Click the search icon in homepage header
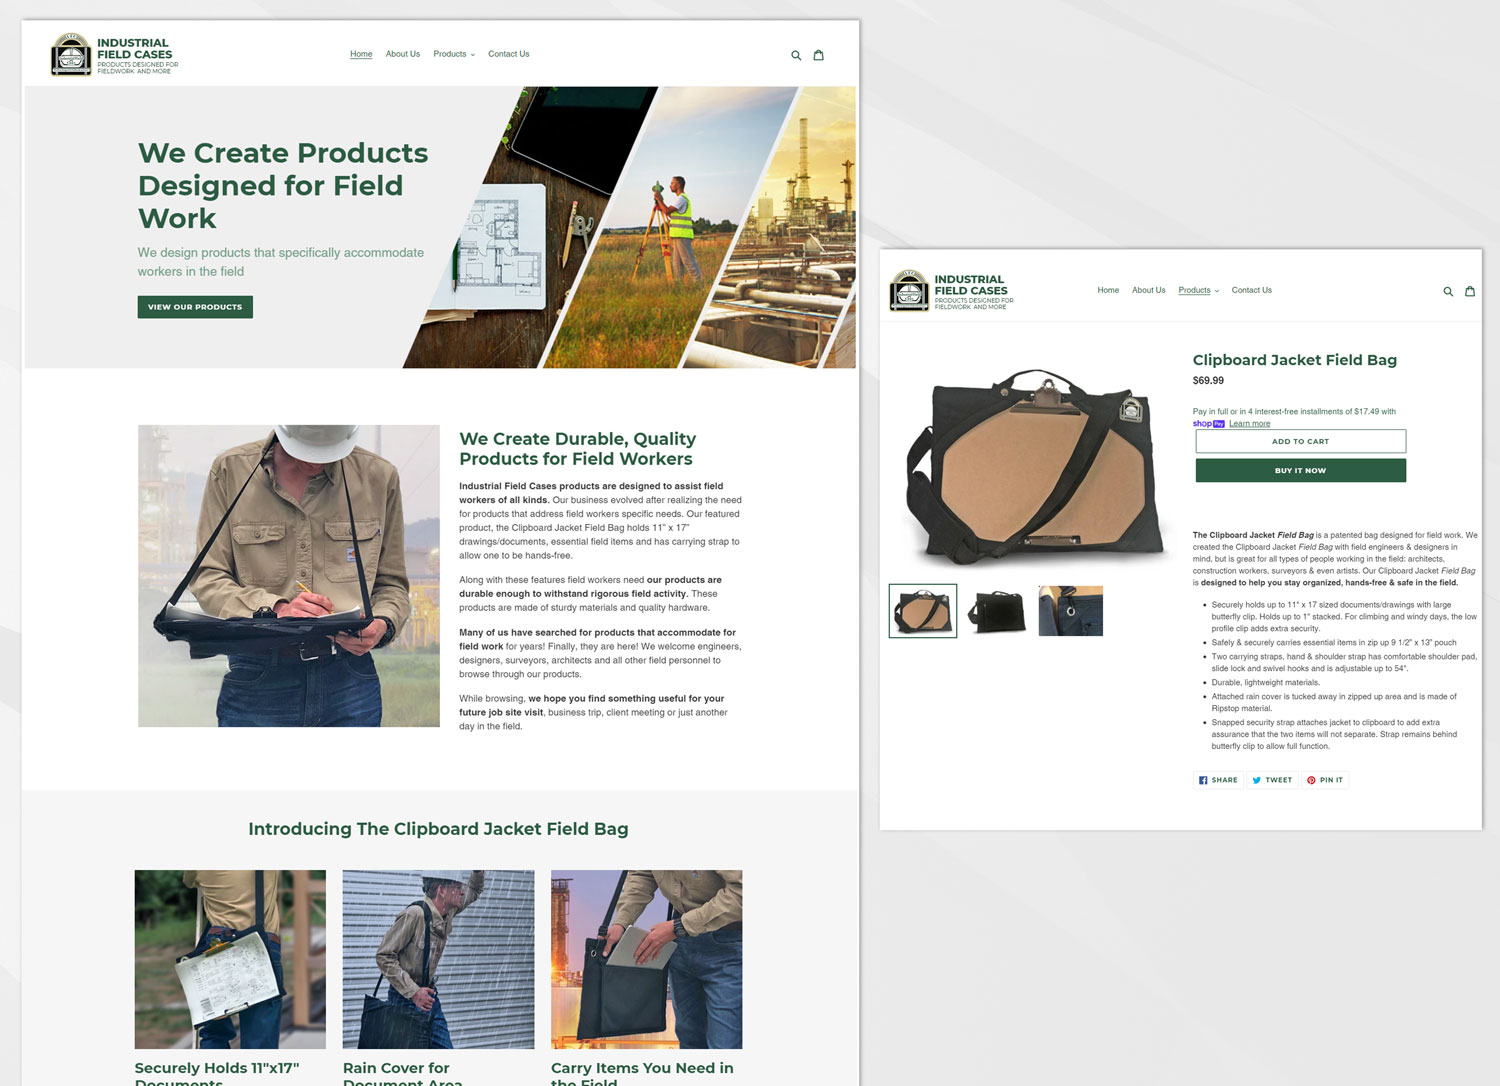This screenshot has height=1086, width=1500. coord(796,55)
